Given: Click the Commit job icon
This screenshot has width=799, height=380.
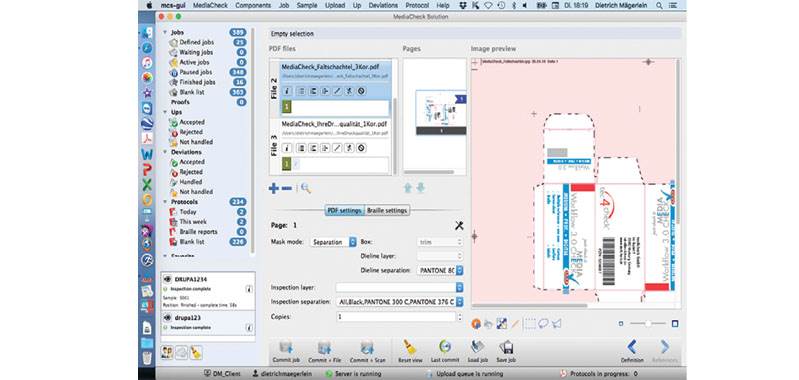Looking at the screenshot, I should click(x=286, y=348).
